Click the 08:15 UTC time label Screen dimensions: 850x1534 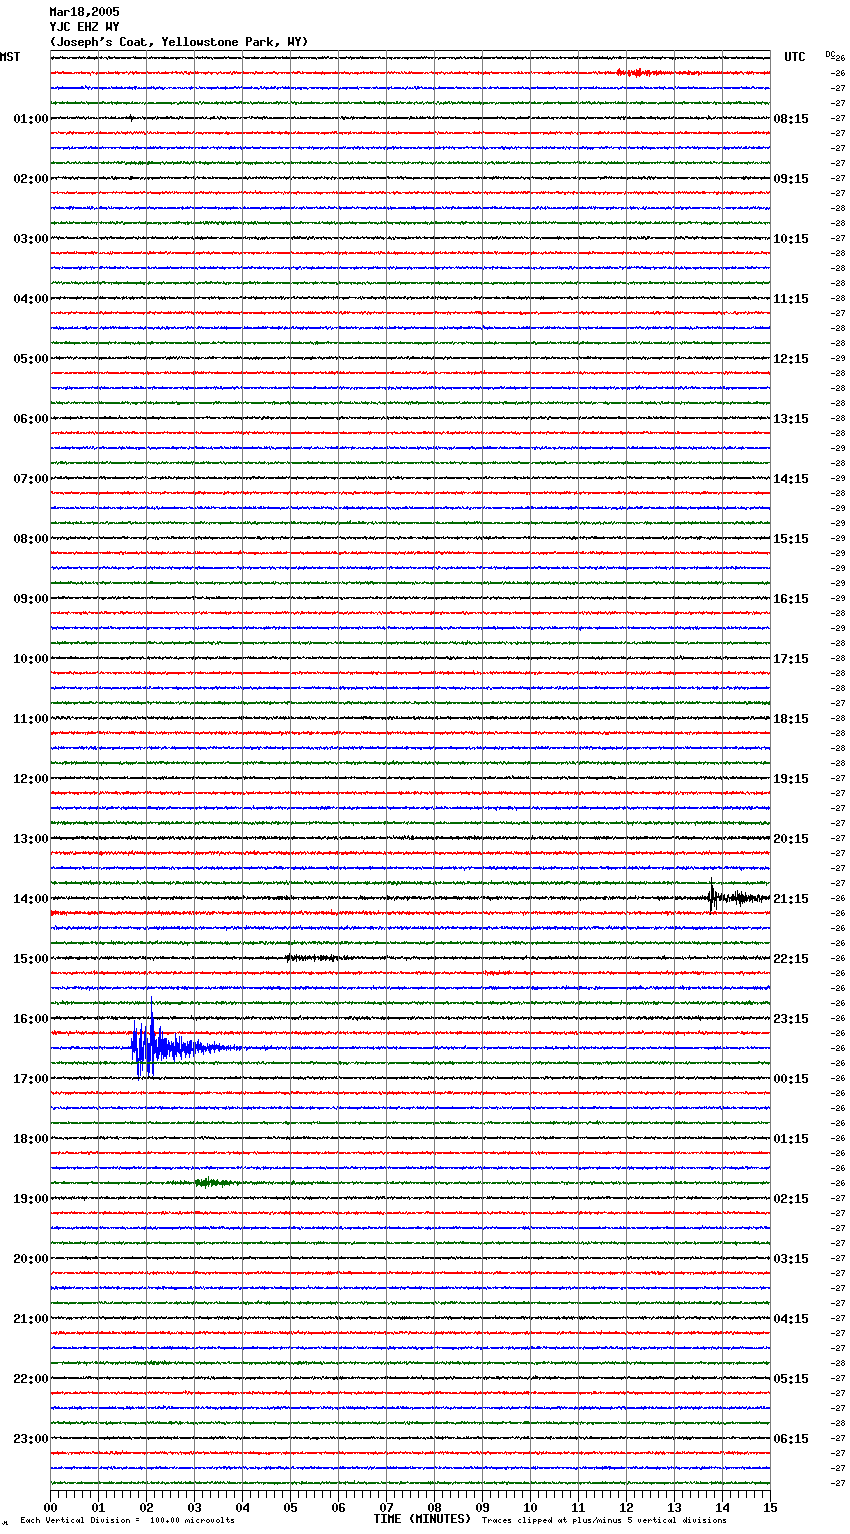[791, 119]
